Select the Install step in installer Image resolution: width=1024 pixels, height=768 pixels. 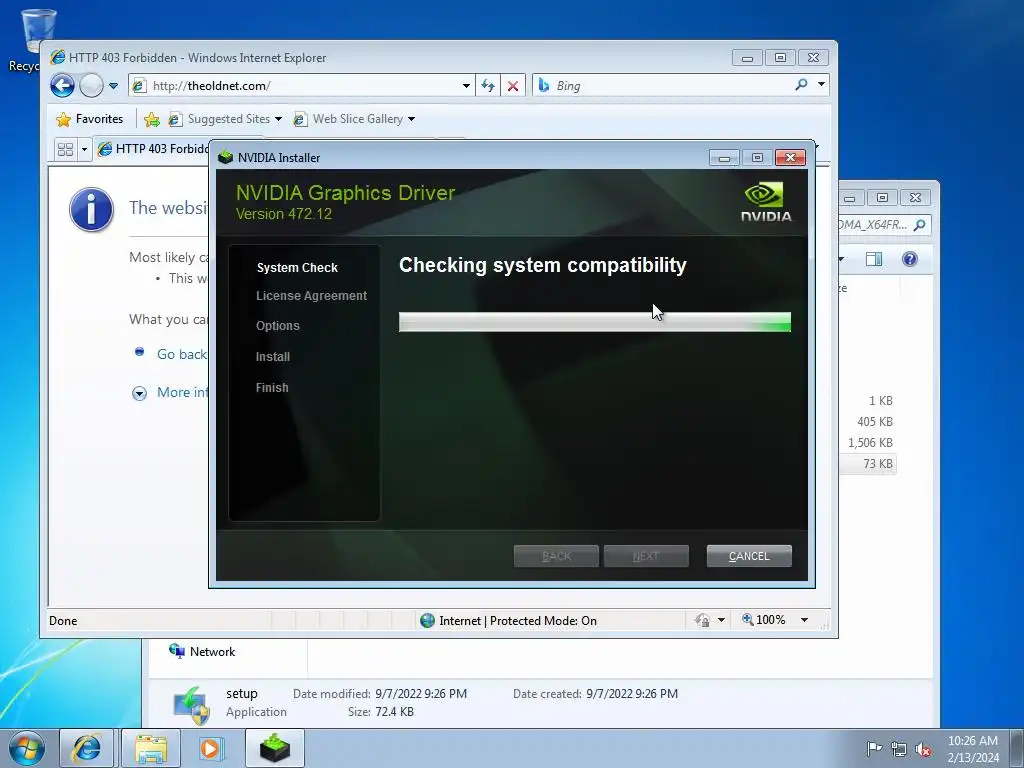[x=273, y=357]
